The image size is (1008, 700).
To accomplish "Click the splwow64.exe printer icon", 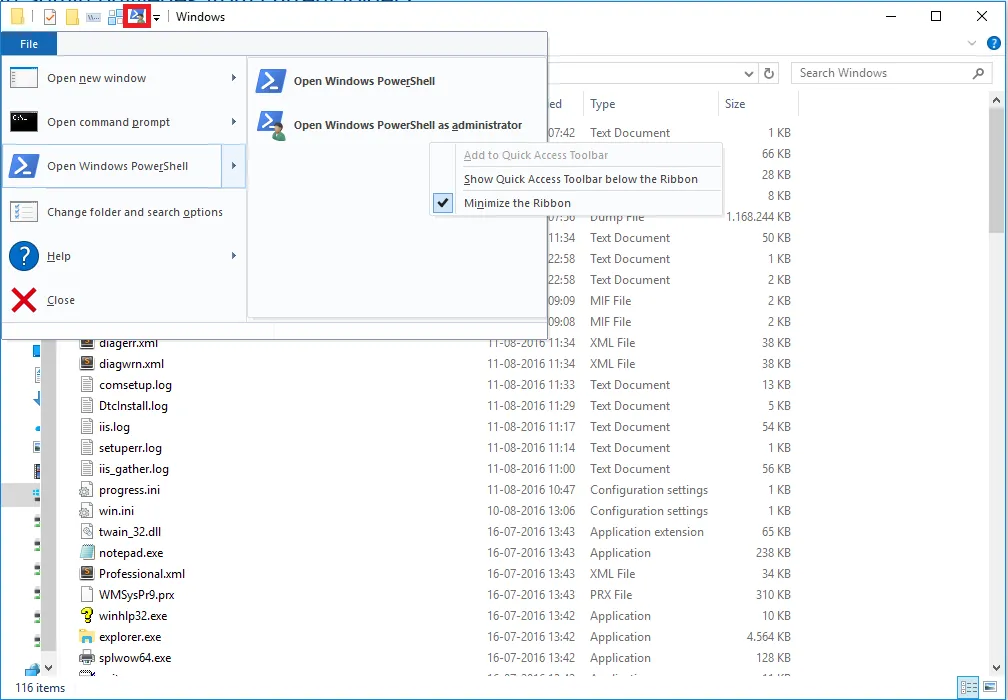I will coord(87,658).
